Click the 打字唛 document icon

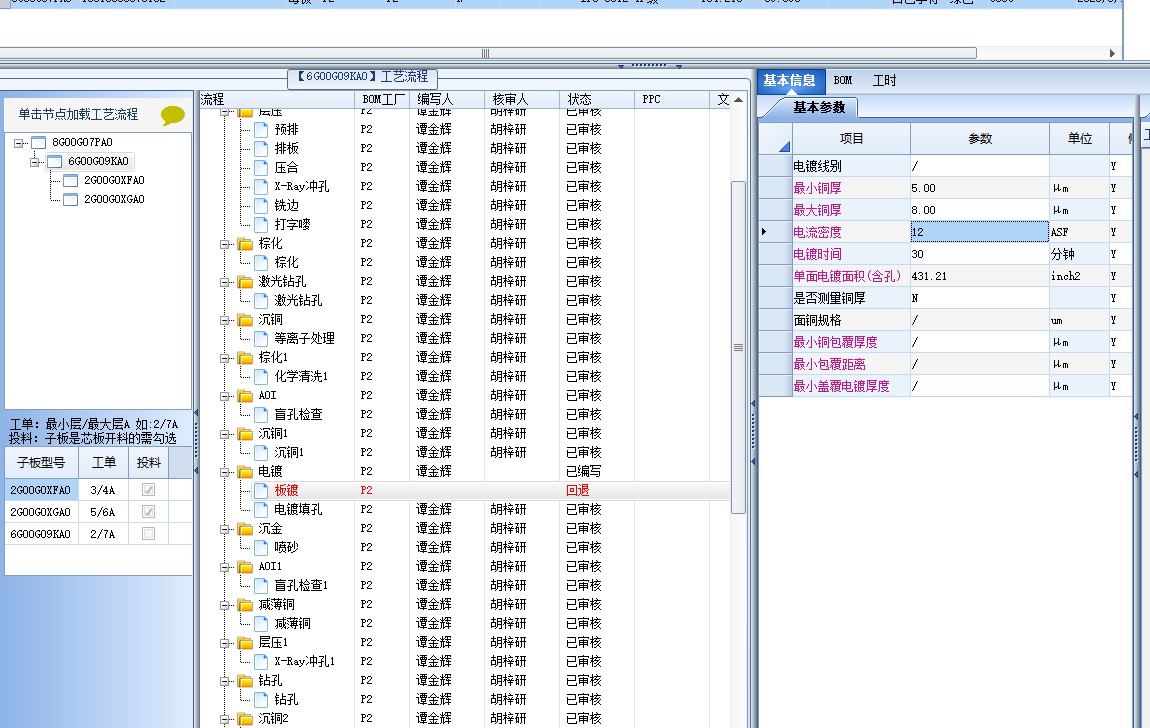(261, 224)
